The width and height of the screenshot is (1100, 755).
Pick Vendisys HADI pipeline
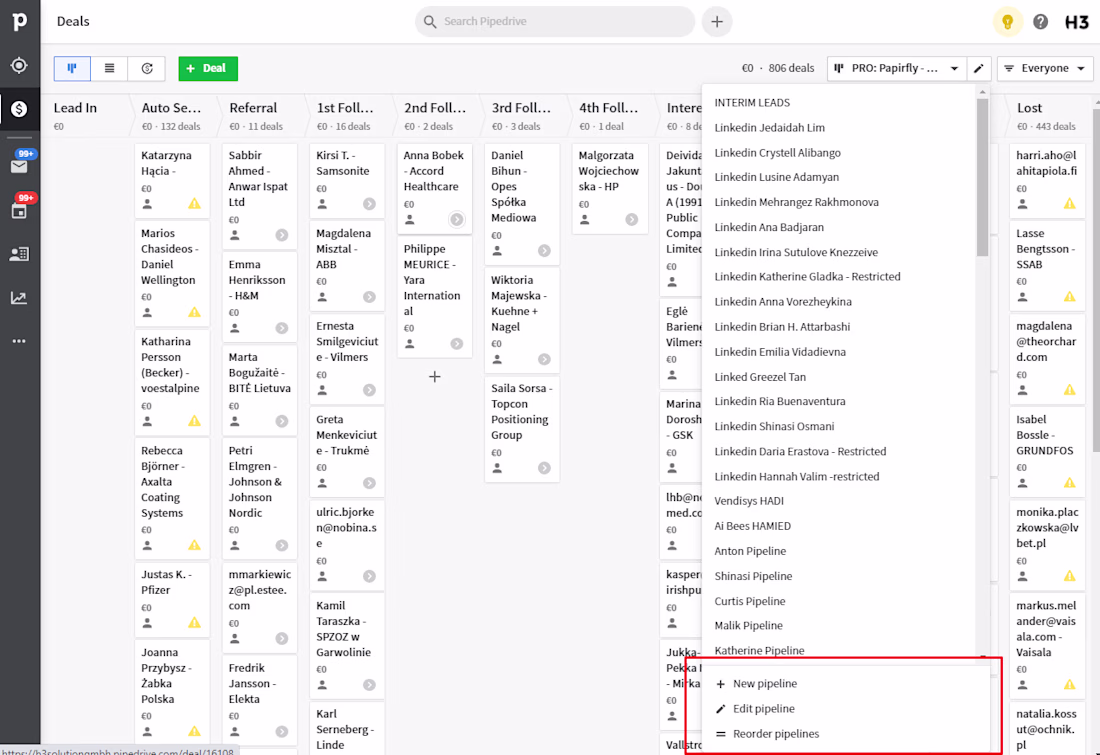coord(749,501)
